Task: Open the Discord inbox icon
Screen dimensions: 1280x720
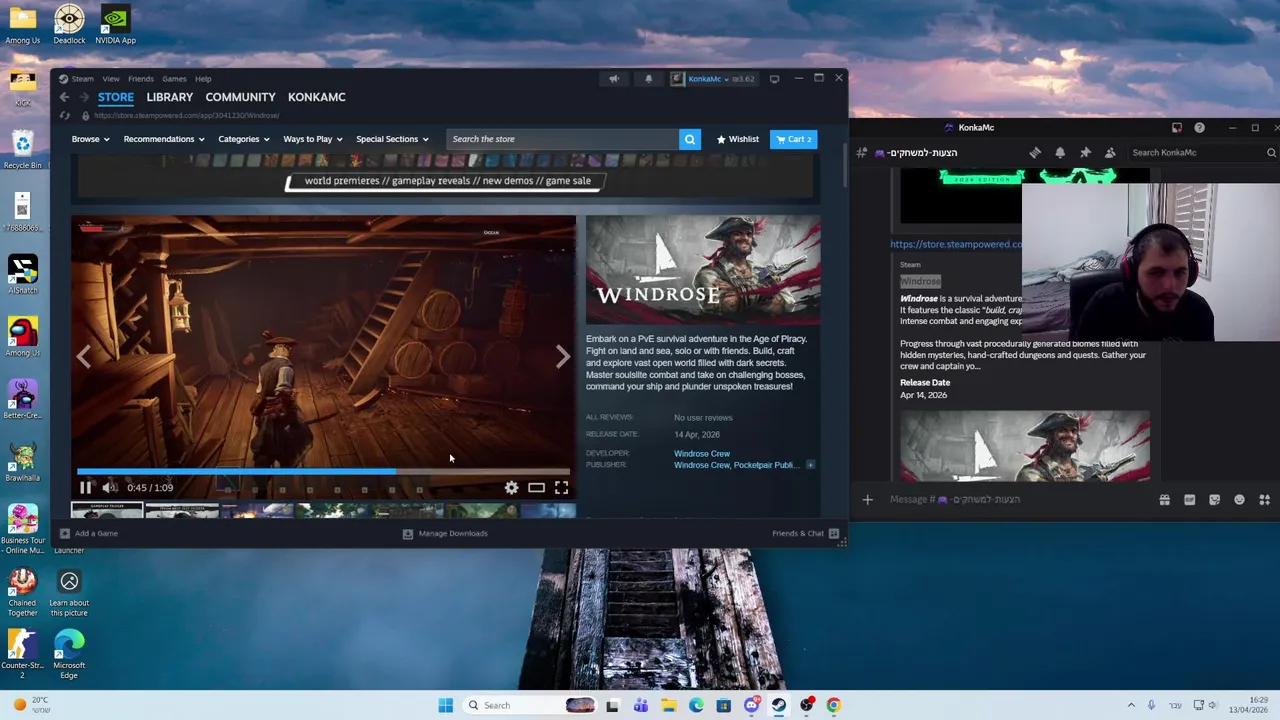Action: [x=1177, y=128]
